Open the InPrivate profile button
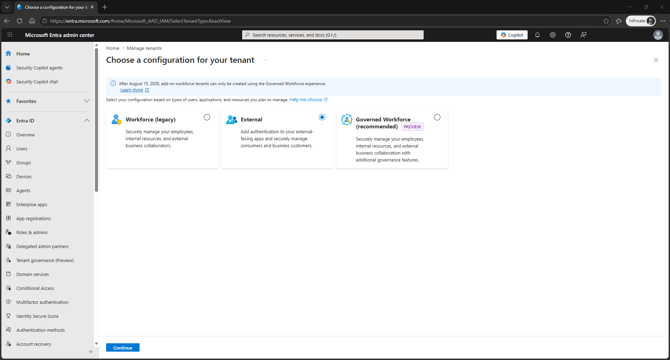The image size is (670, 360). (x=641, y=21)
